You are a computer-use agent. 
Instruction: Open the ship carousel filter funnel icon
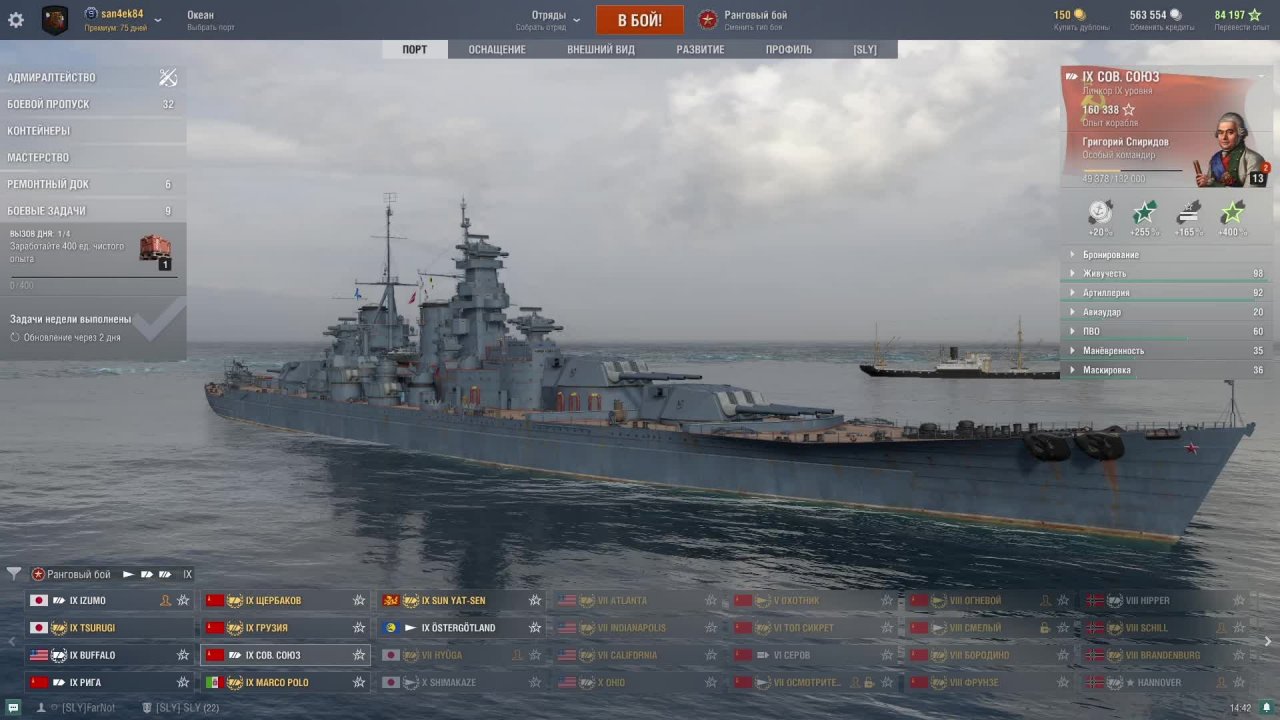(14, 574)
